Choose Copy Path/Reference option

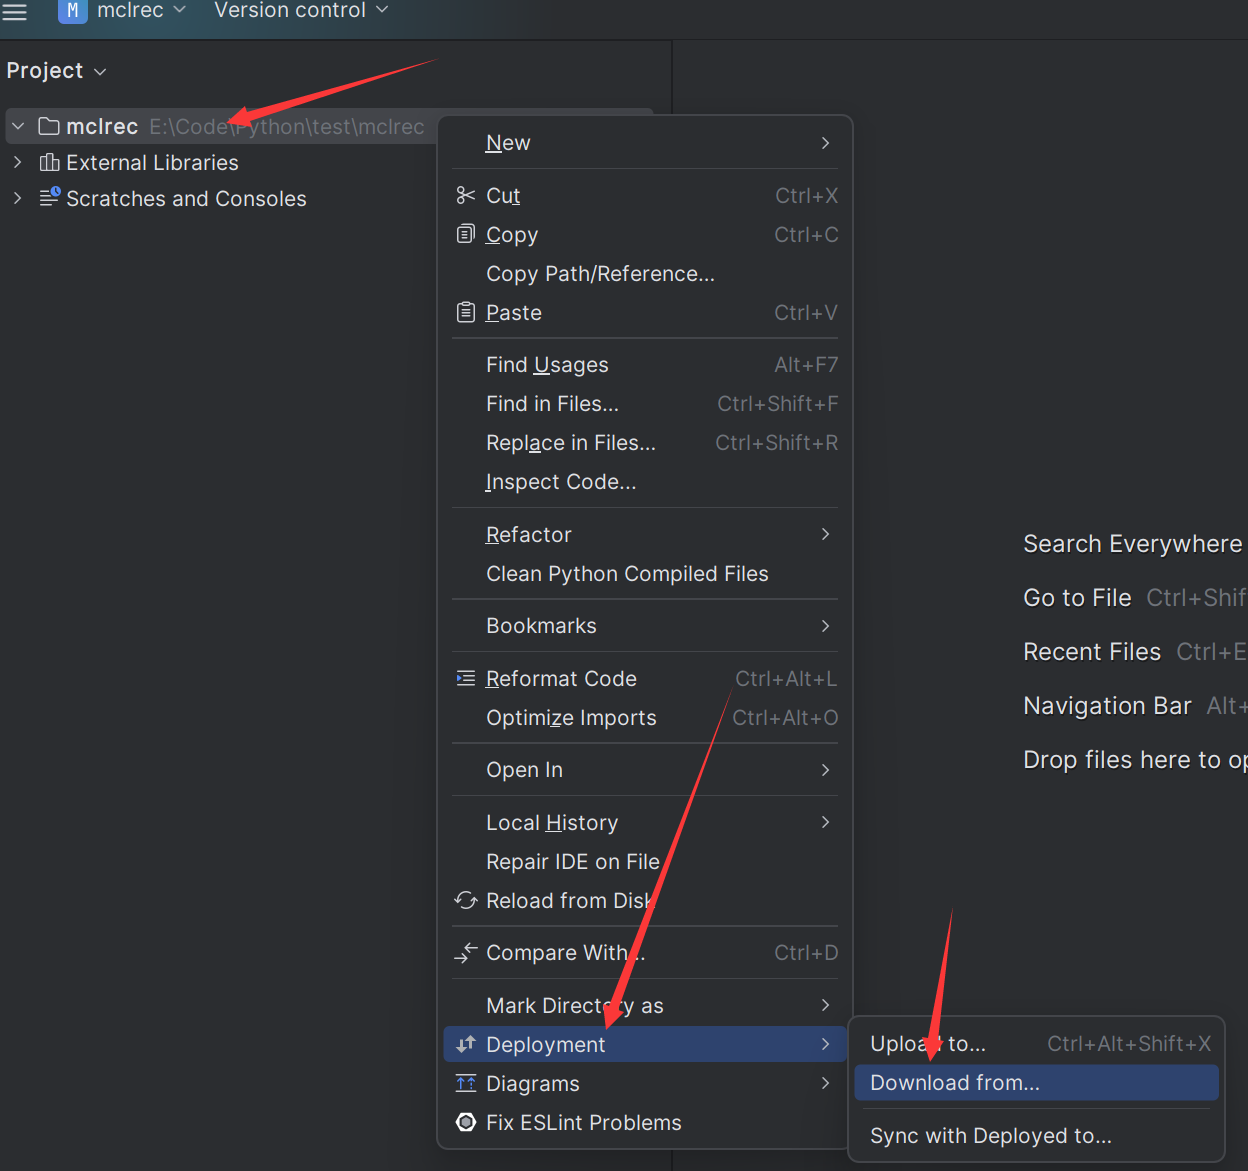click(645, 274)
